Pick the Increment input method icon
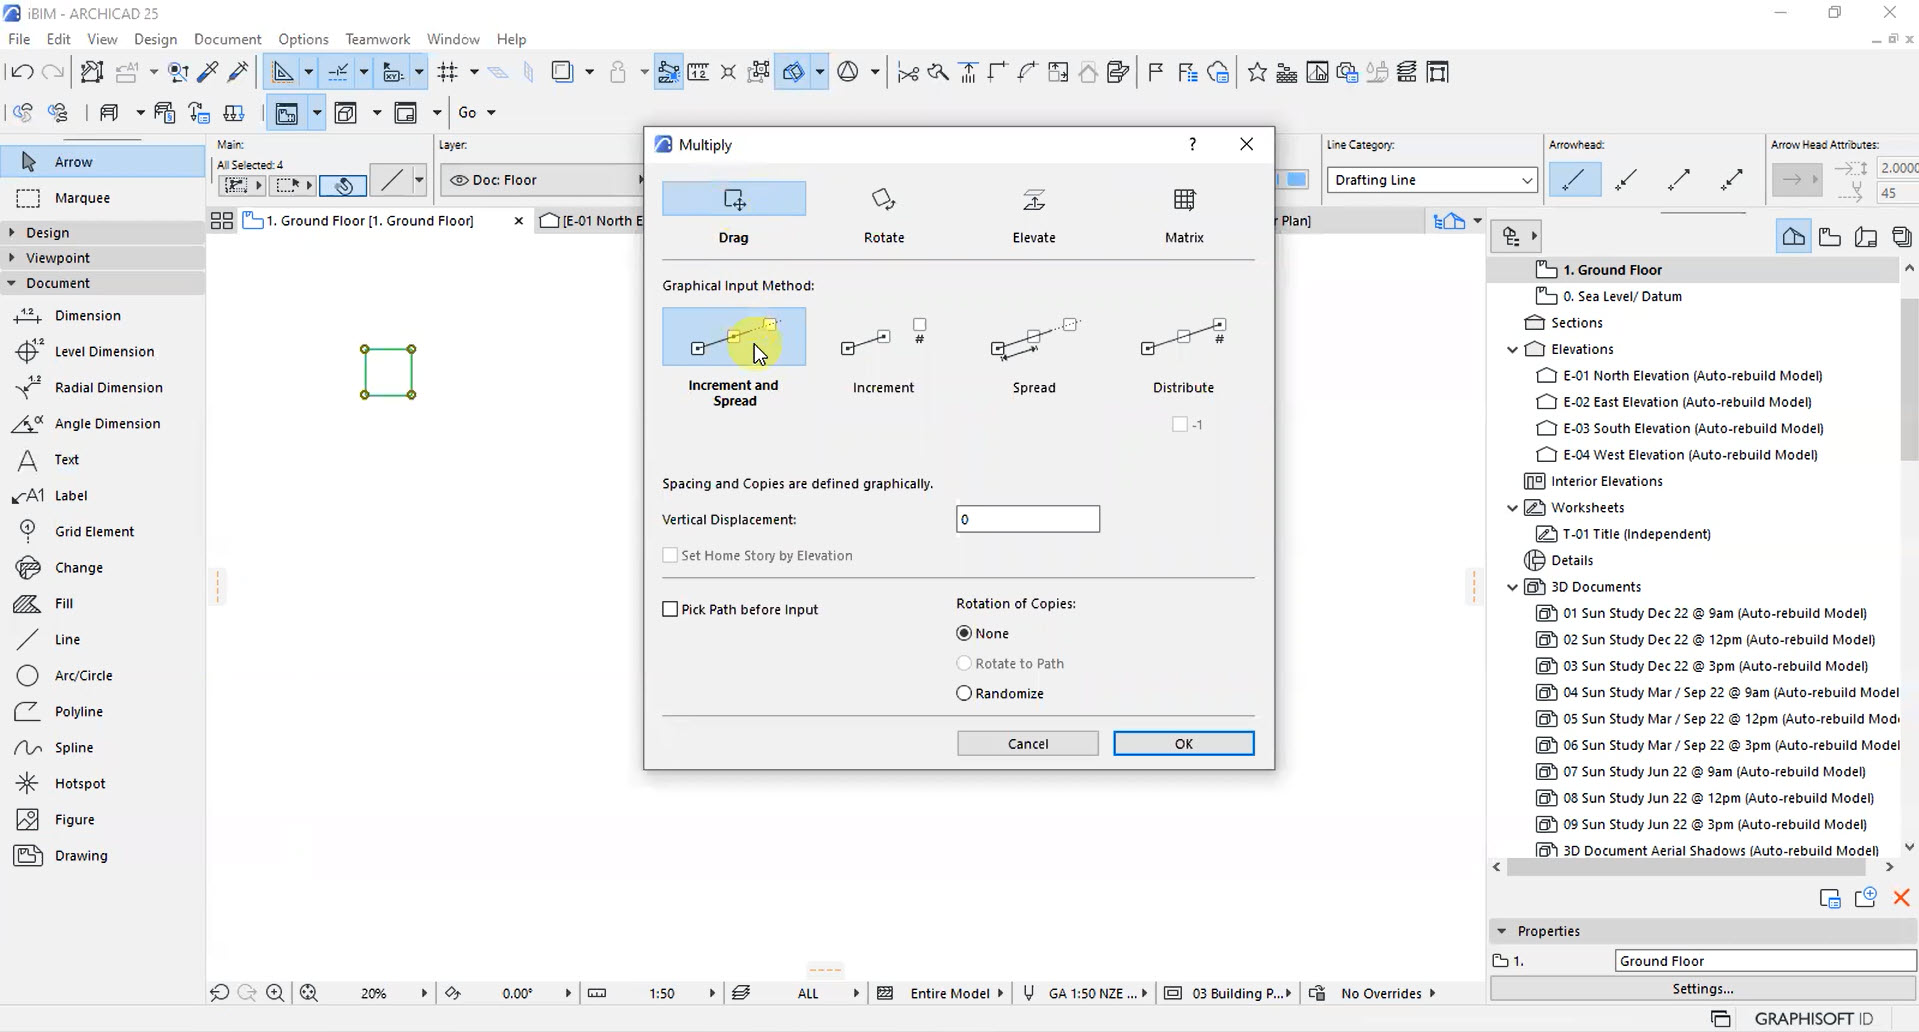Image resolution: width=1919 pixels, height=1032 pixels. (x=883, y=340)
